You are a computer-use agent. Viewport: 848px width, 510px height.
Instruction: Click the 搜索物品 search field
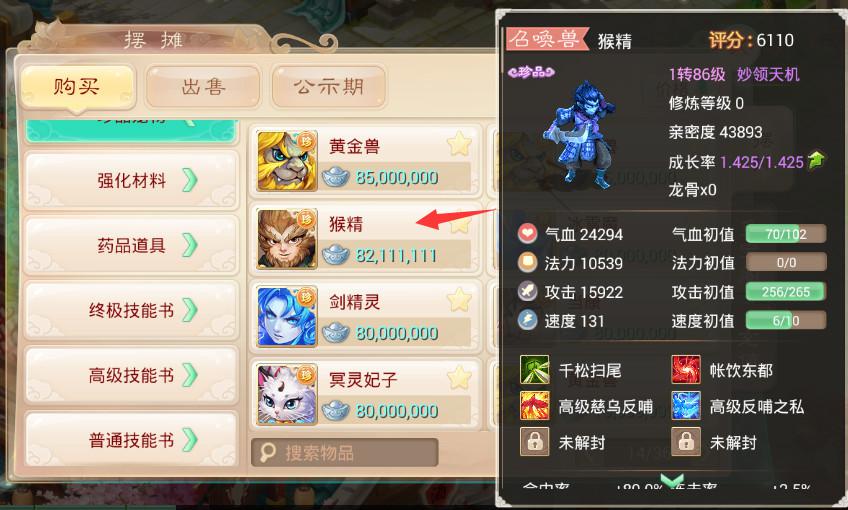pyautogui.click(x=344, y=452)
